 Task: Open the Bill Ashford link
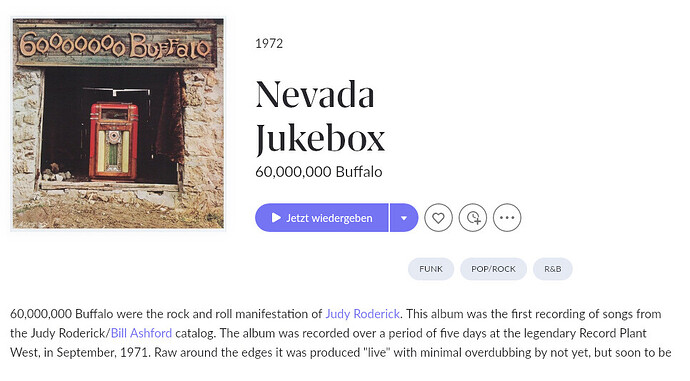pos(141,333)
